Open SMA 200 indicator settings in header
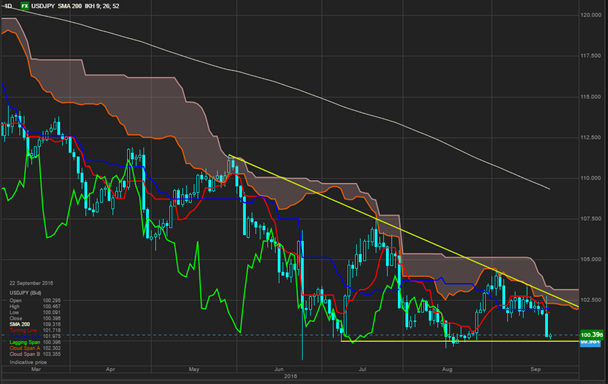The width and height of the screenshot is (608, 384). (x=70, y=6)
